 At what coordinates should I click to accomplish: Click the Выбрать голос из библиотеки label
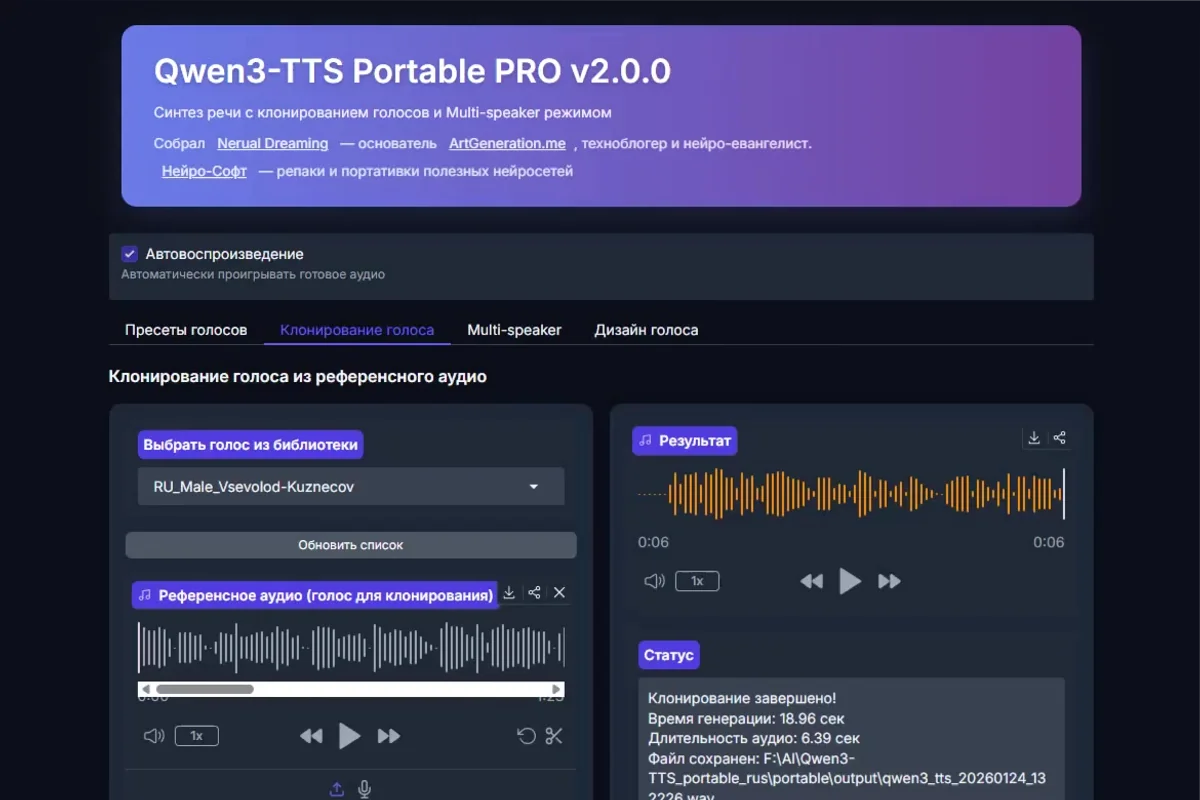[x=250, y=445]
